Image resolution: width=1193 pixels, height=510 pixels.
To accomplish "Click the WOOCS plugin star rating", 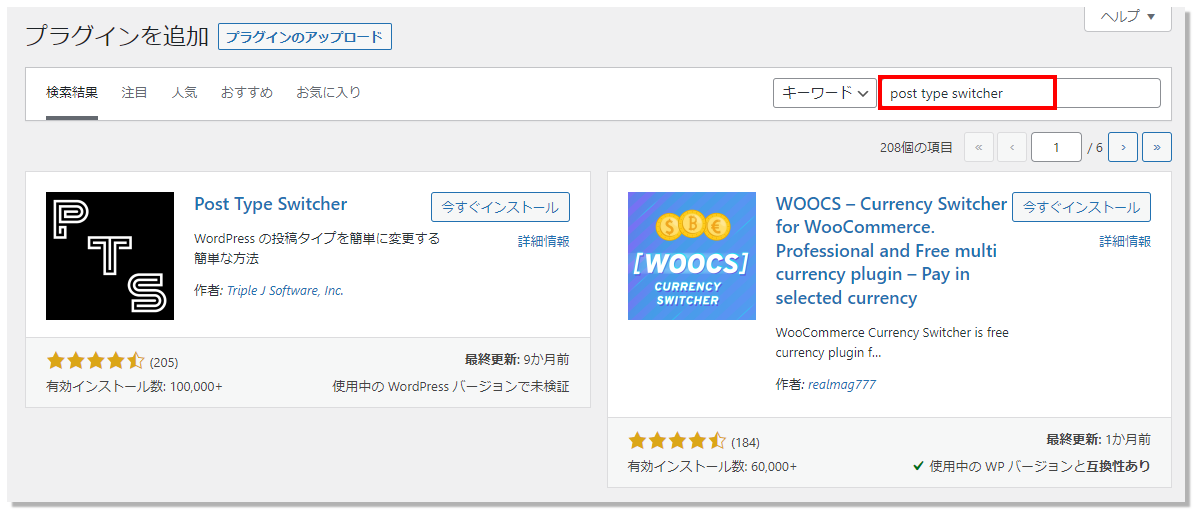I will coord(676,441).
